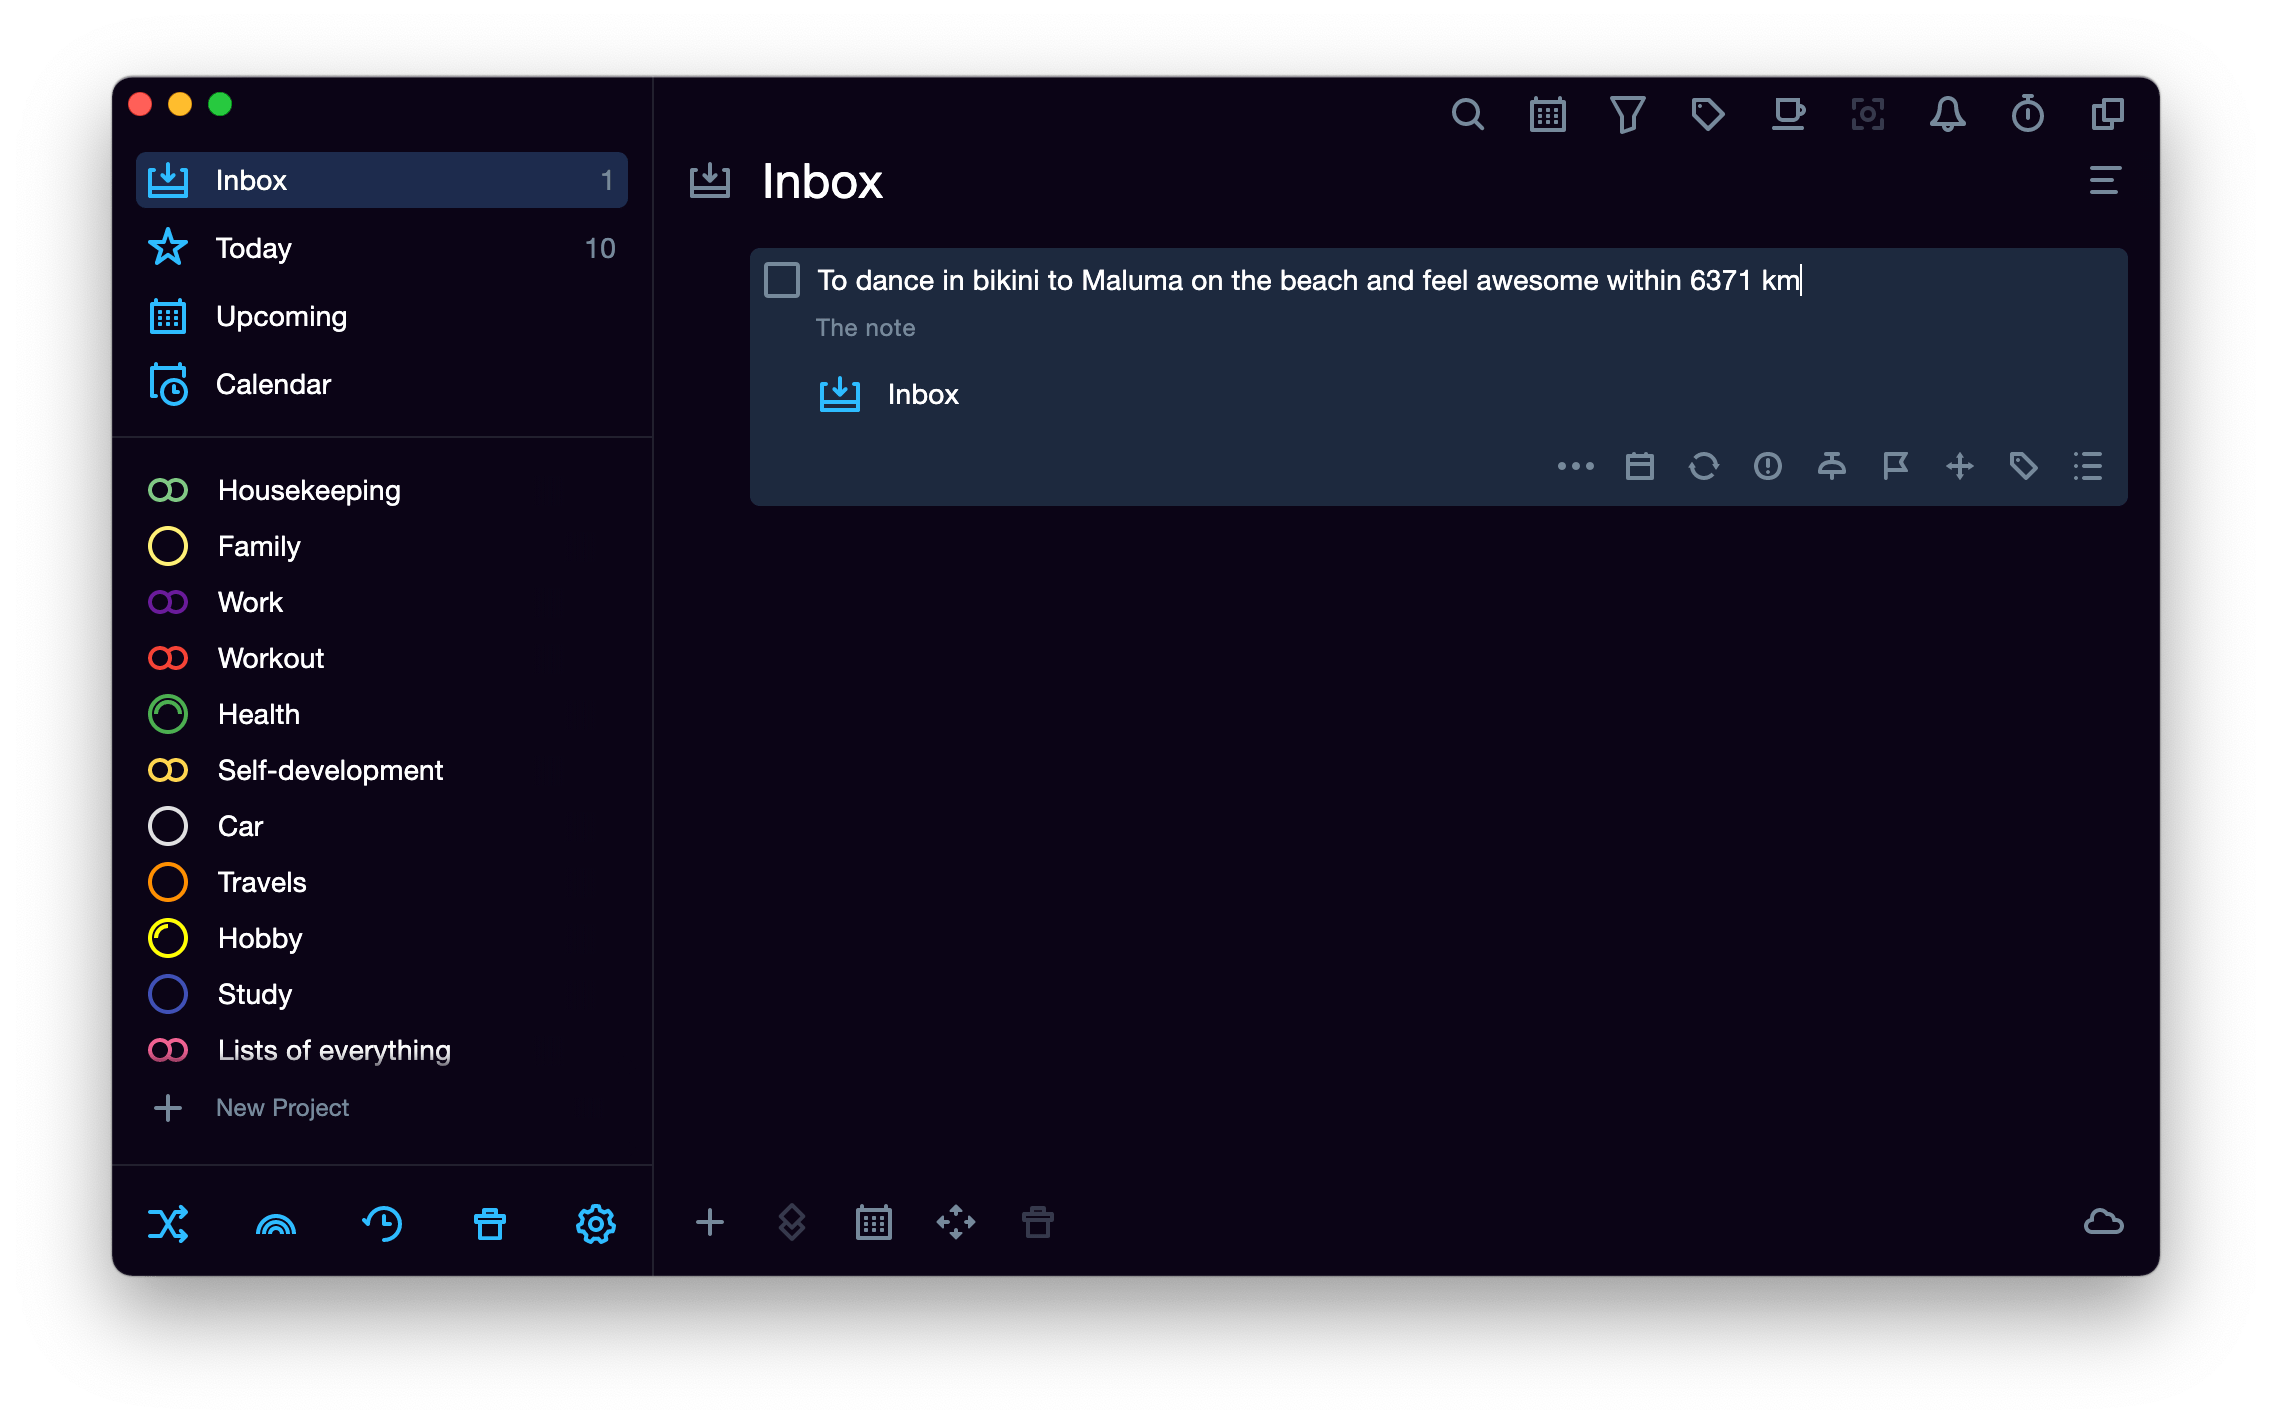Open the Work project

(382, 602)
